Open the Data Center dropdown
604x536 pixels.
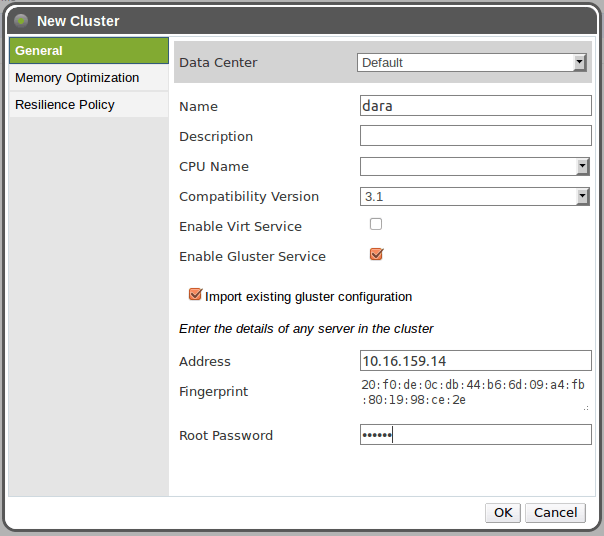(472, 63)
